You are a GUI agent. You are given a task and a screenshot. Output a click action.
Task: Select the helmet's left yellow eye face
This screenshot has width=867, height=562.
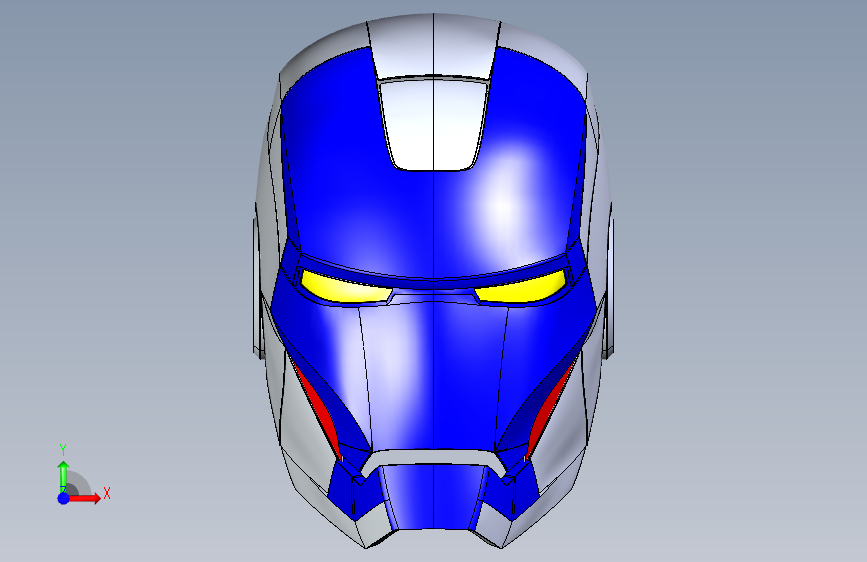point(344,288)
